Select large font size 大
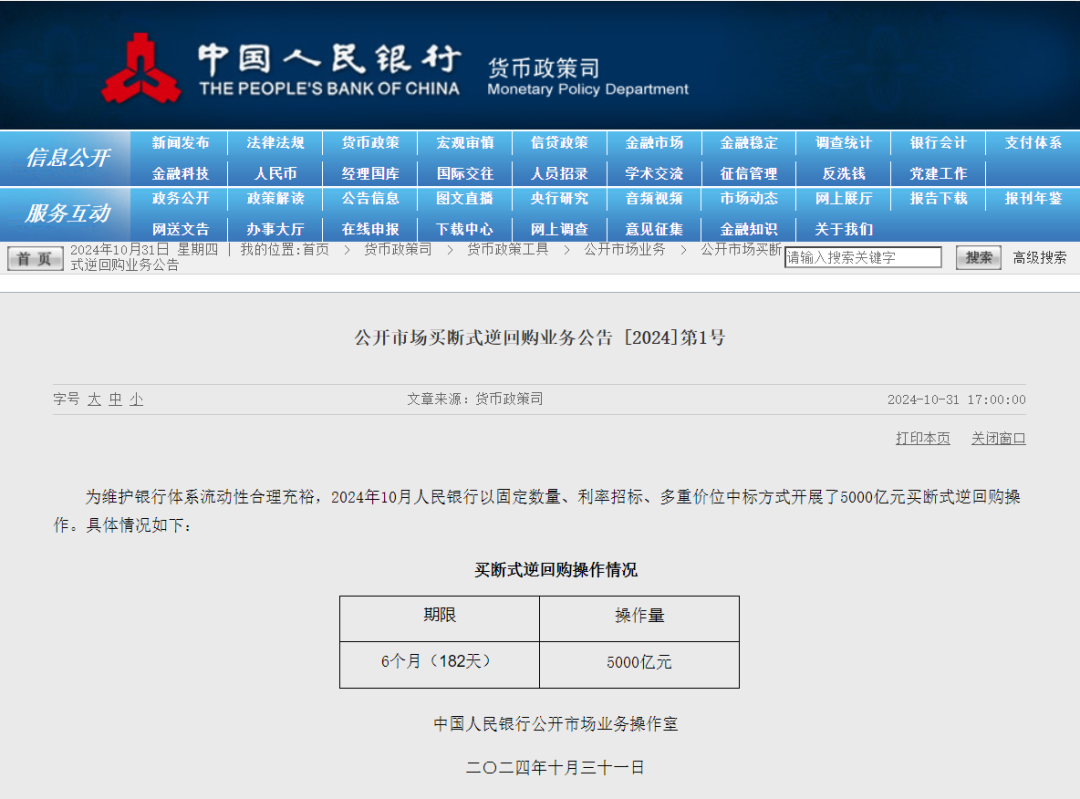 pos(94,399)
